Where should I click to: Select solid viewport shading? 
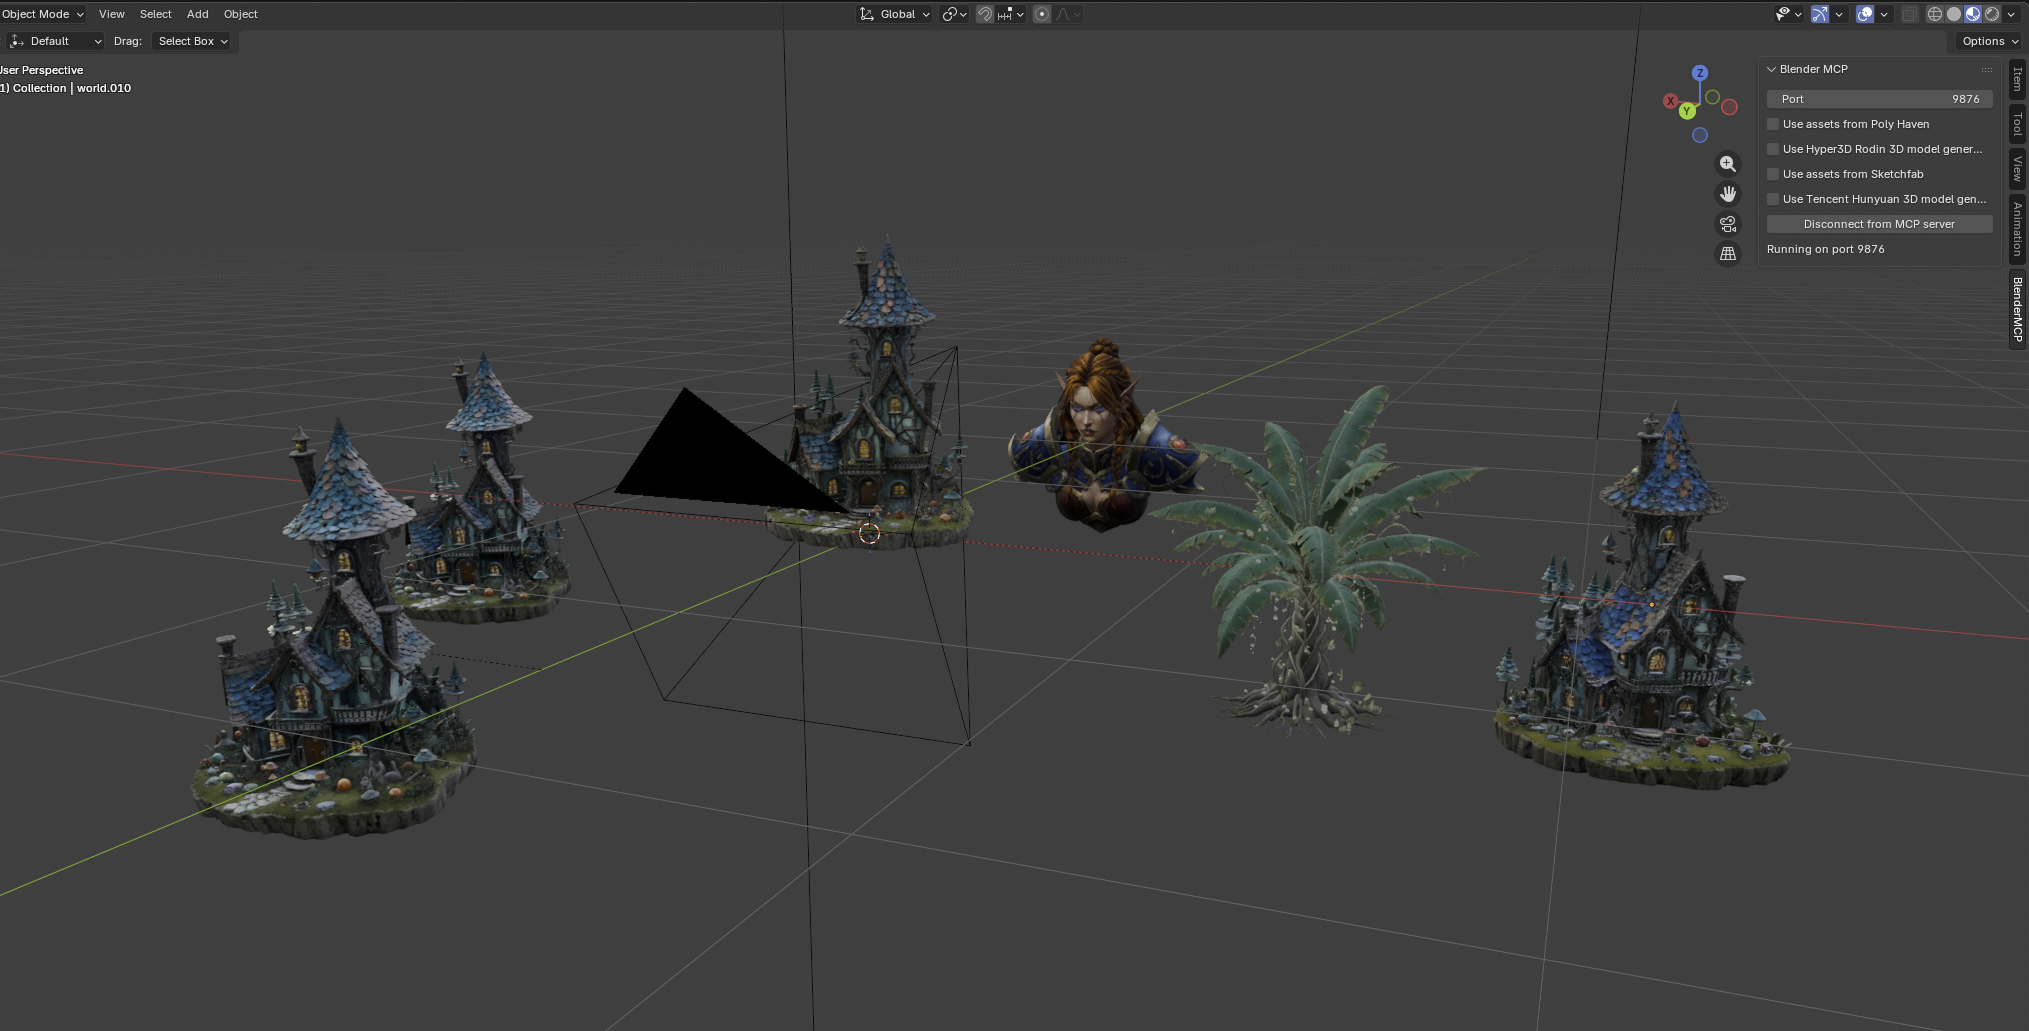pyautogui.click(x=1953, y=14)
